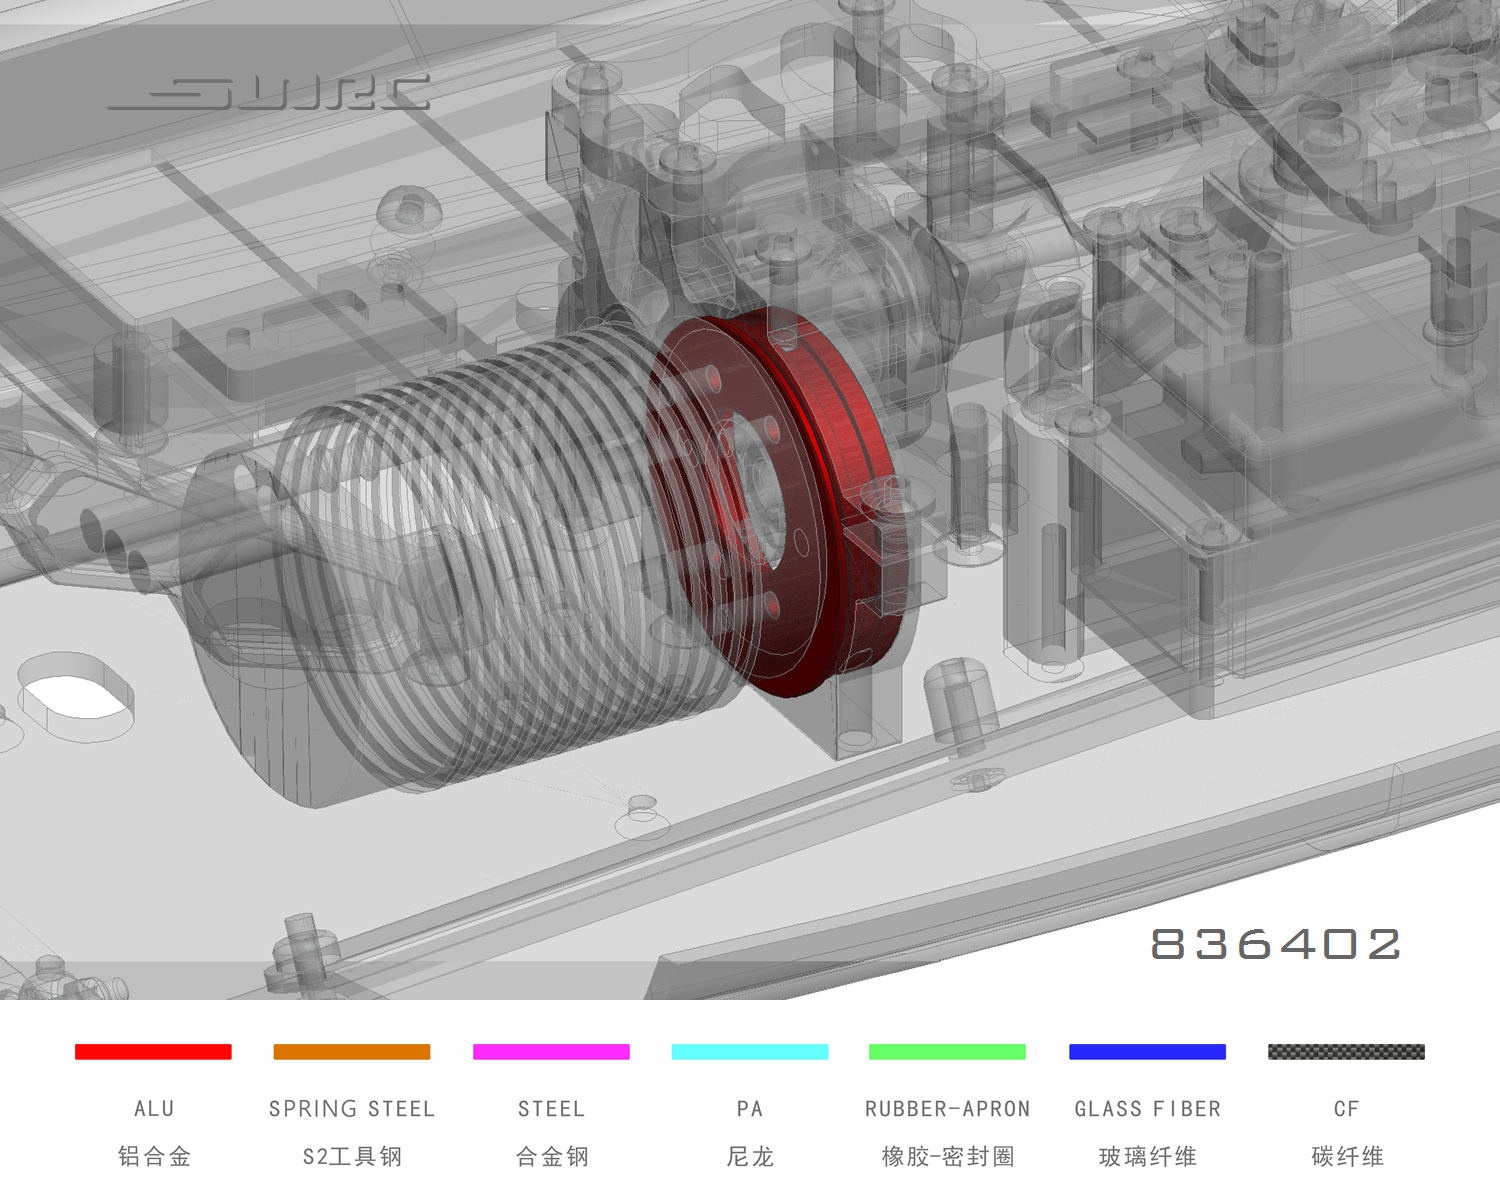Select the orange Spring Steel swatch
The height and width of the screenshot is (1203, 1500).
352,1052
